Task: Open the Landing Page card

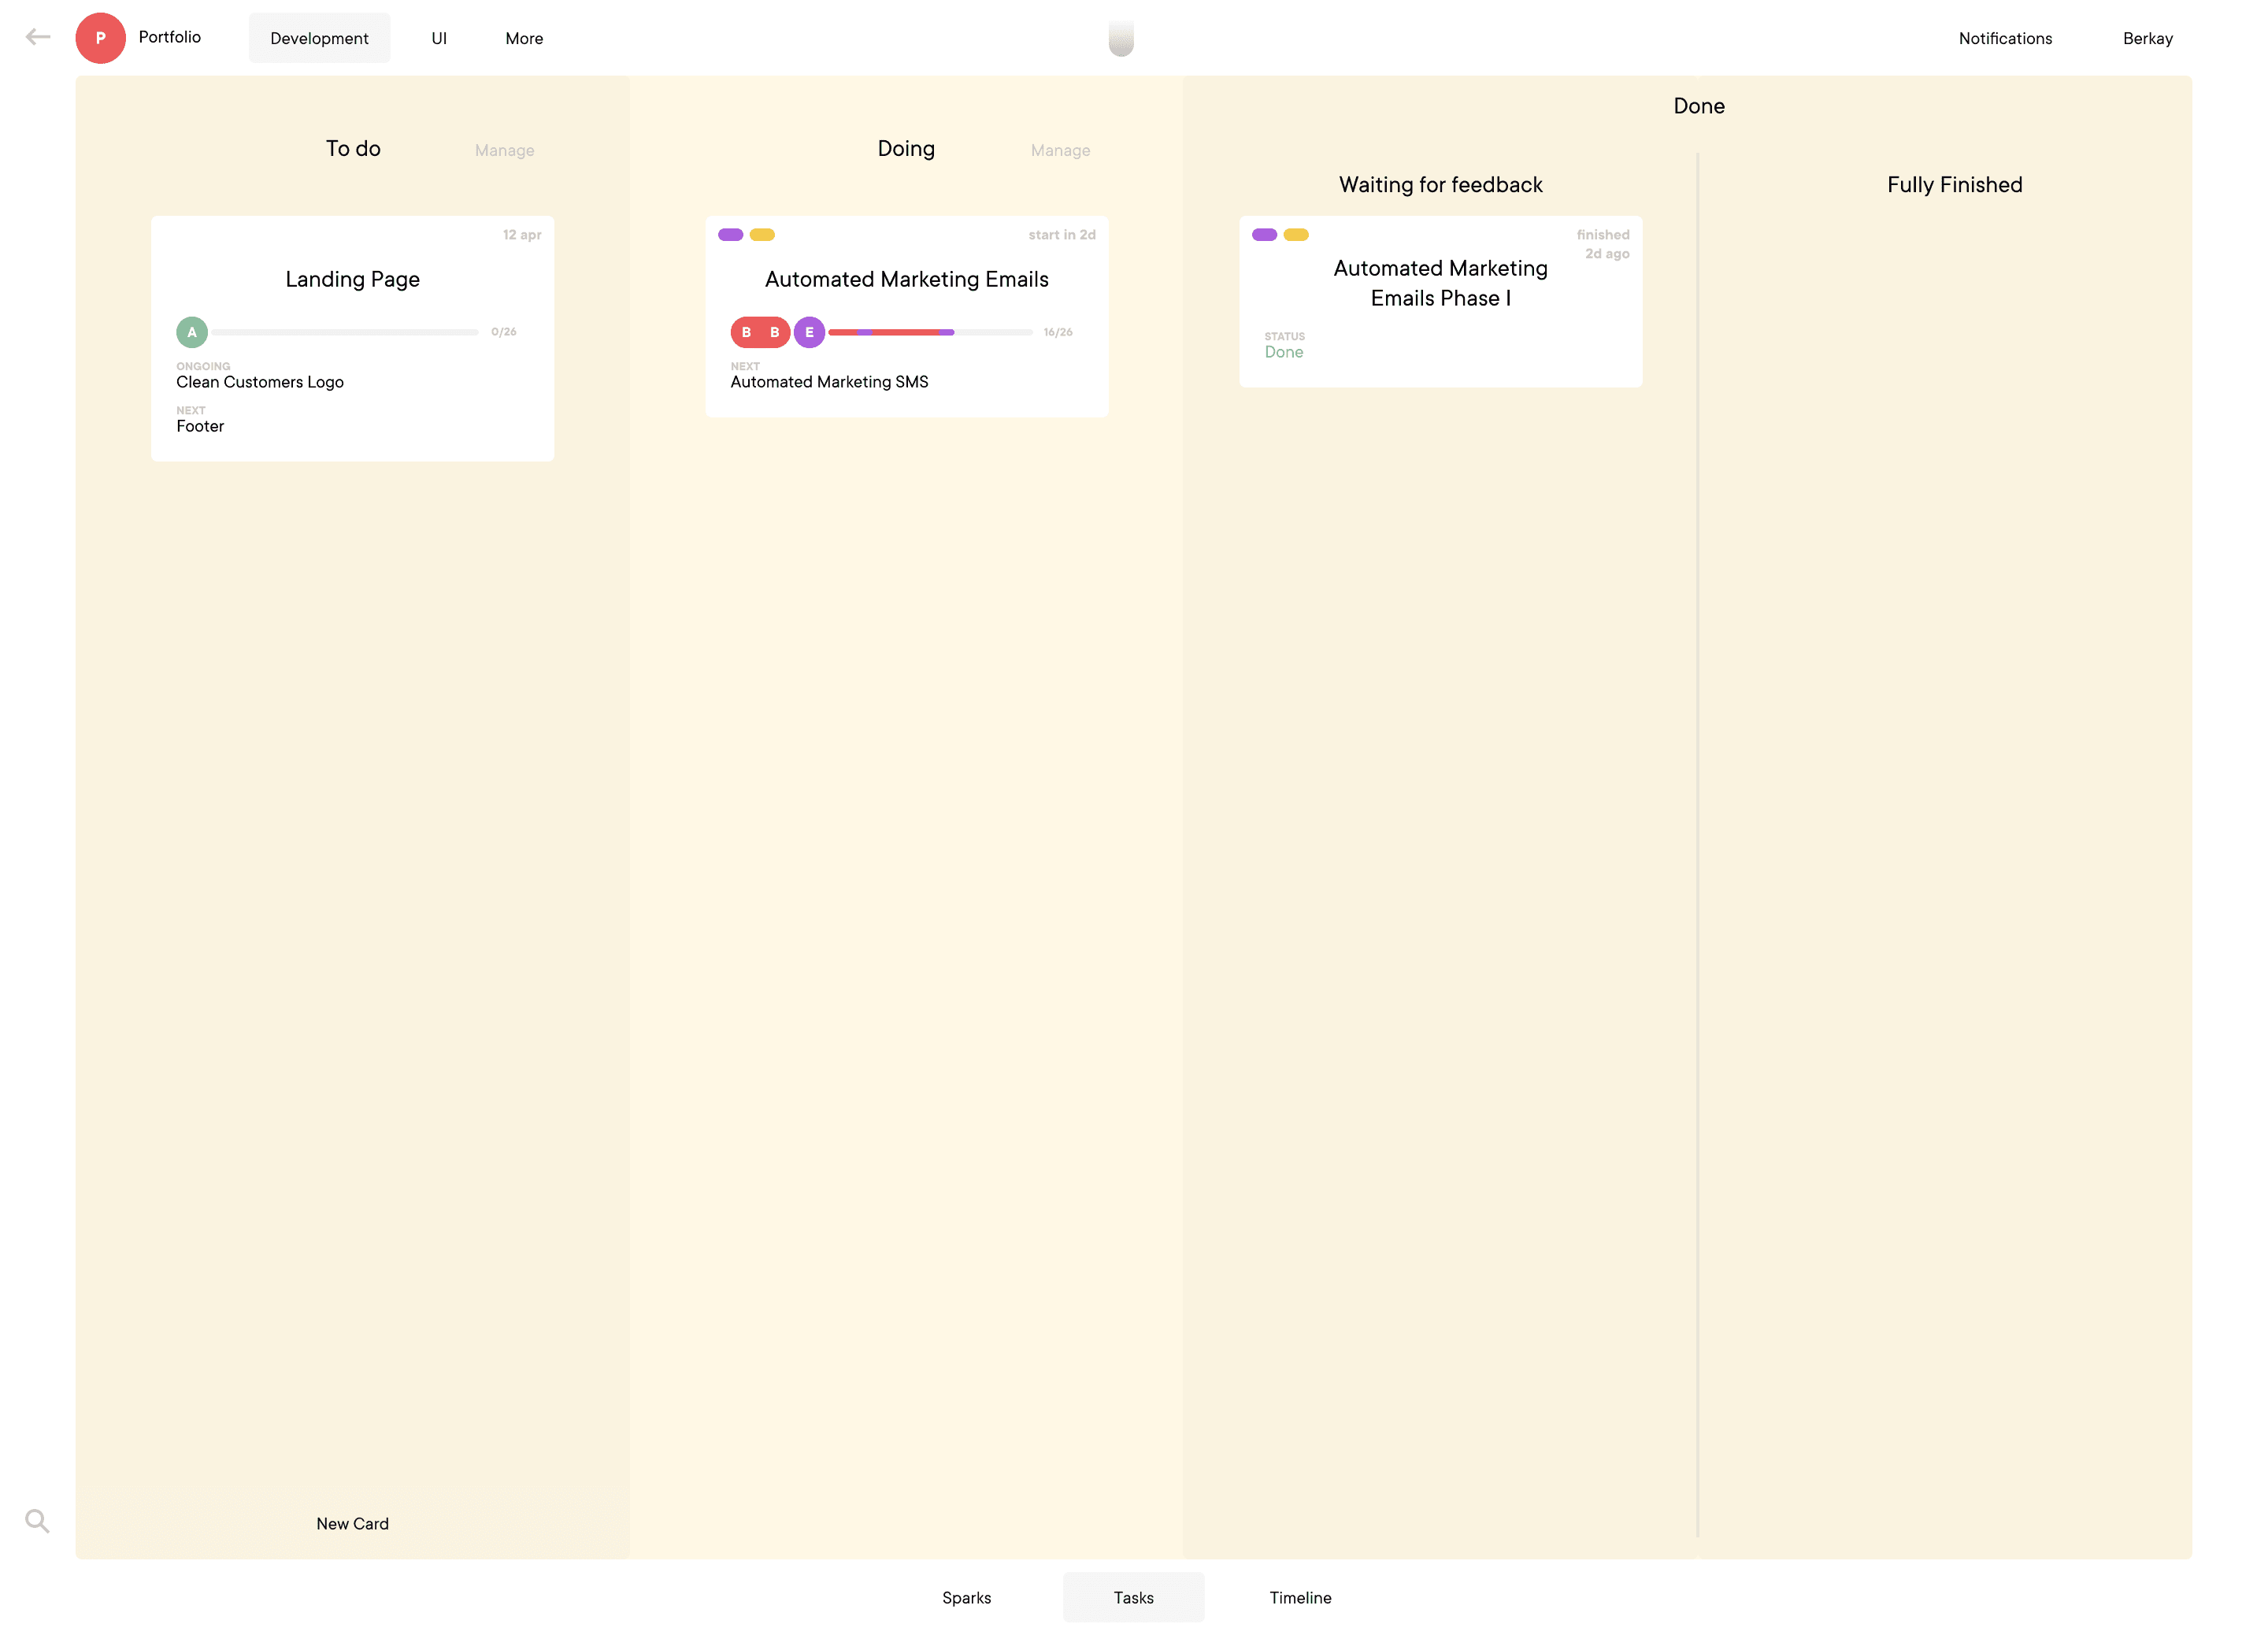Action: [352, 338]
